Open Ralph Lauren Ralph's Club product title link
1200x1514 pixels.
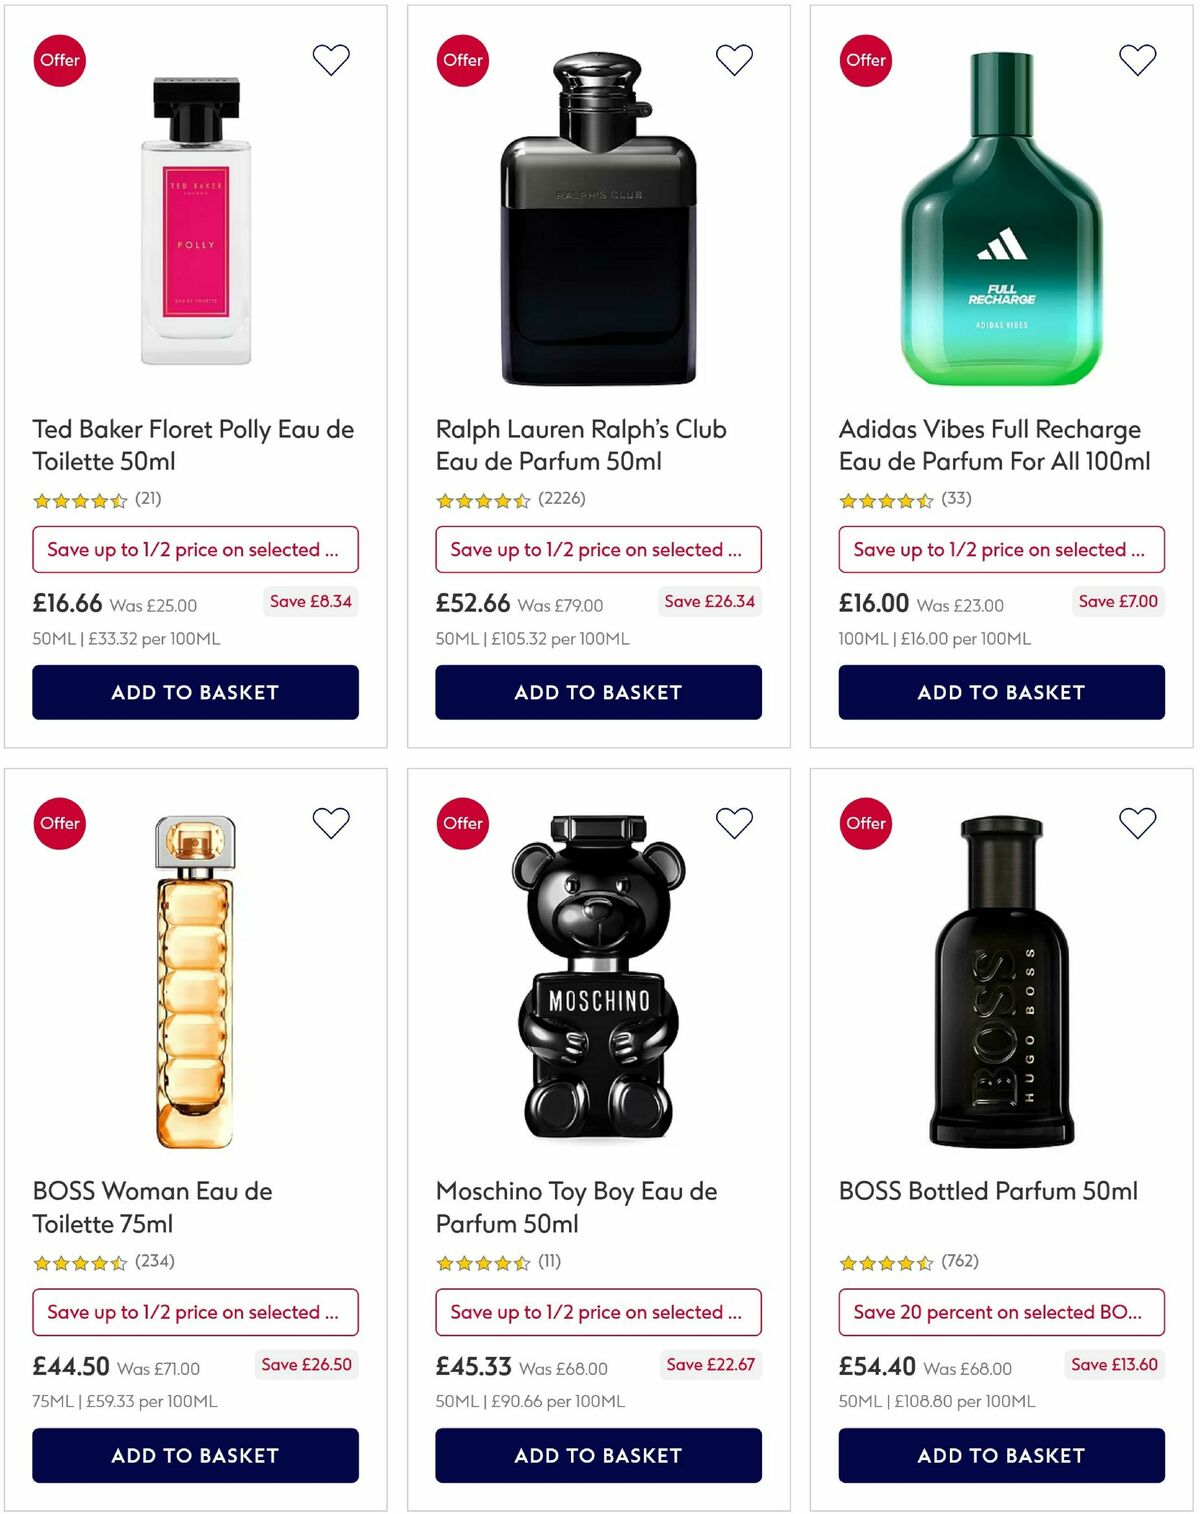pyautogui.click(x=580, y=445)
